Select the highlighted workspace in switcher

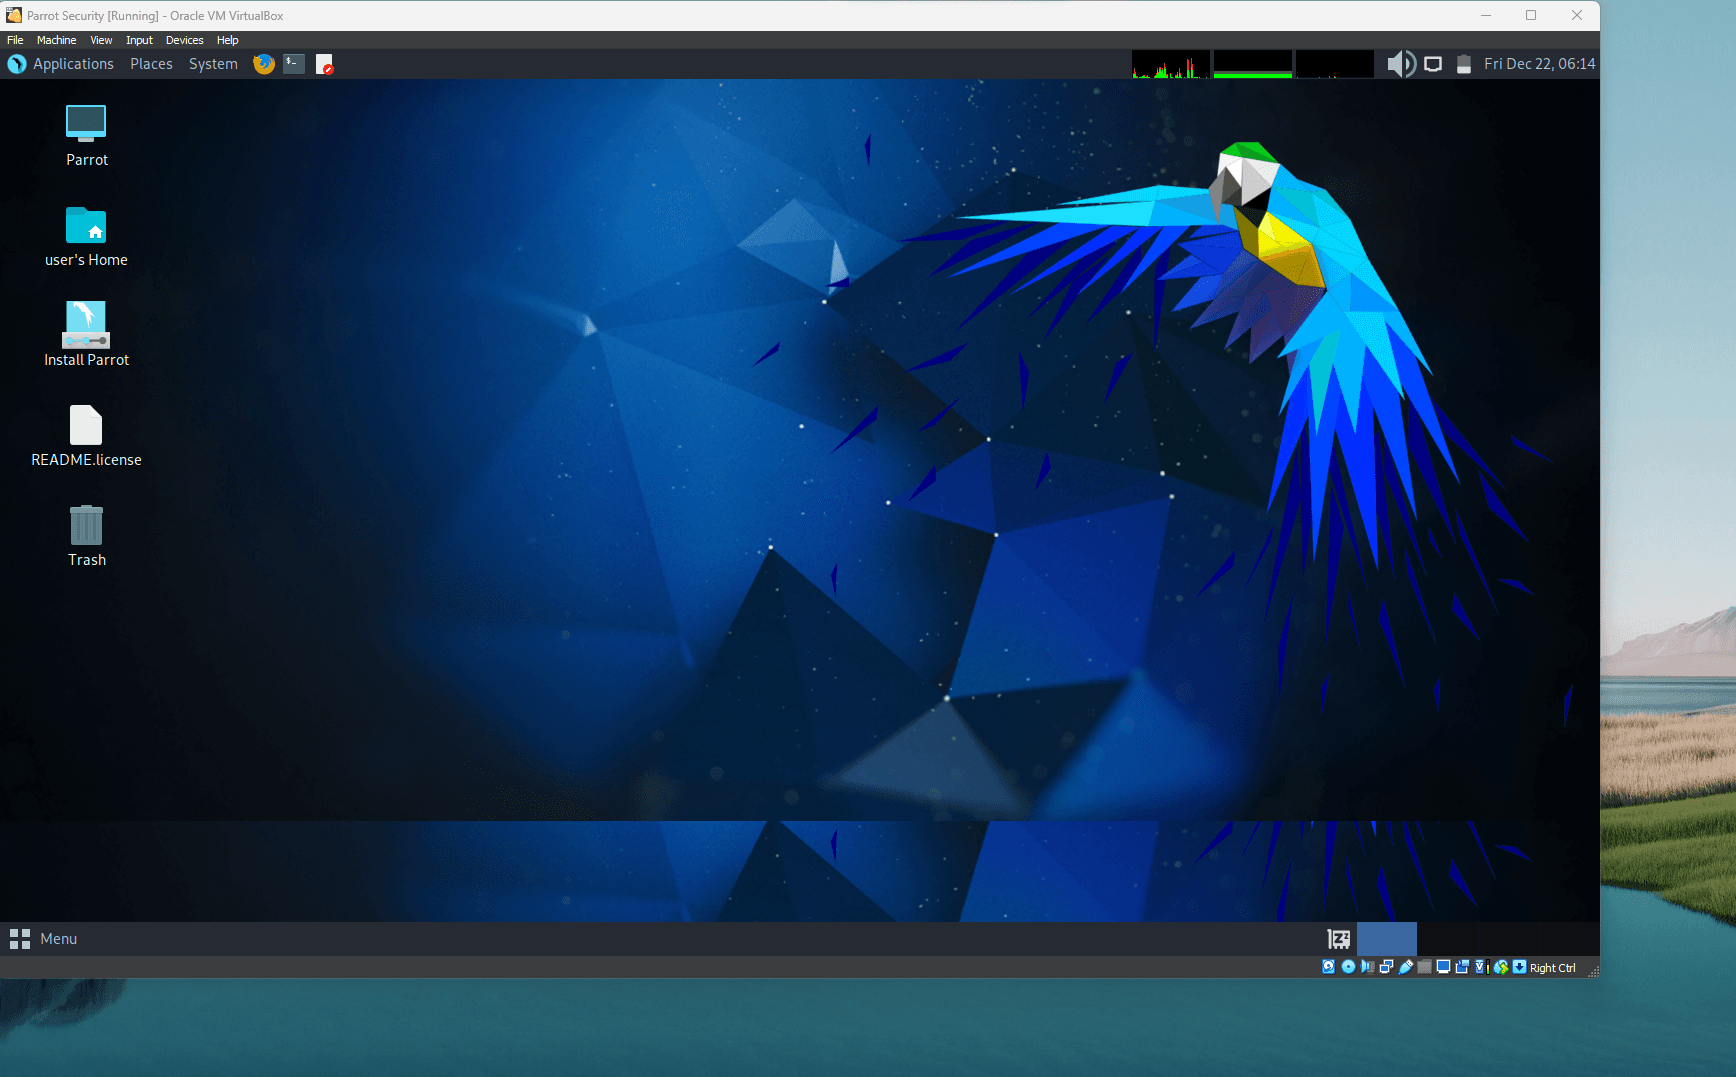pos(1387,939)
